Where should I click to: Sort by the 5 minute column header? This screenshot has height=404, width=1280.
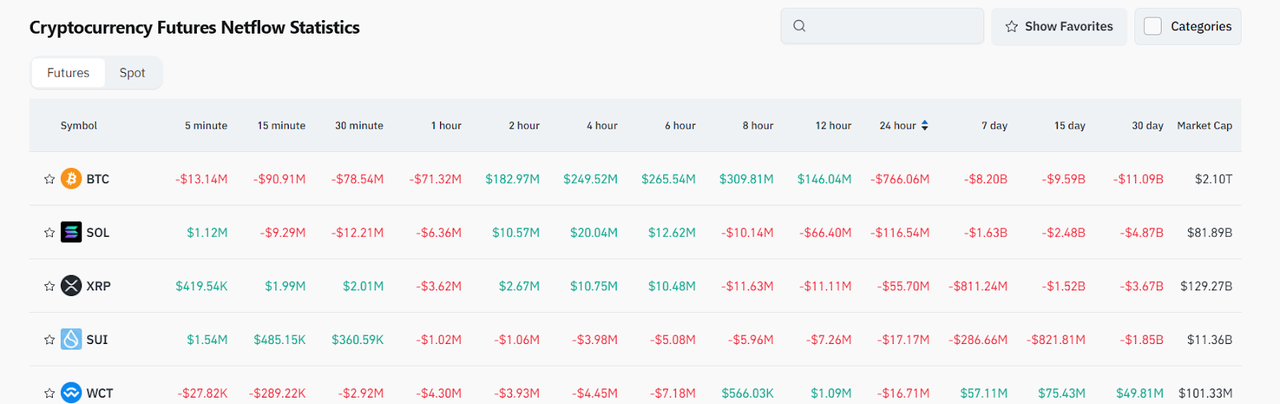205,126
